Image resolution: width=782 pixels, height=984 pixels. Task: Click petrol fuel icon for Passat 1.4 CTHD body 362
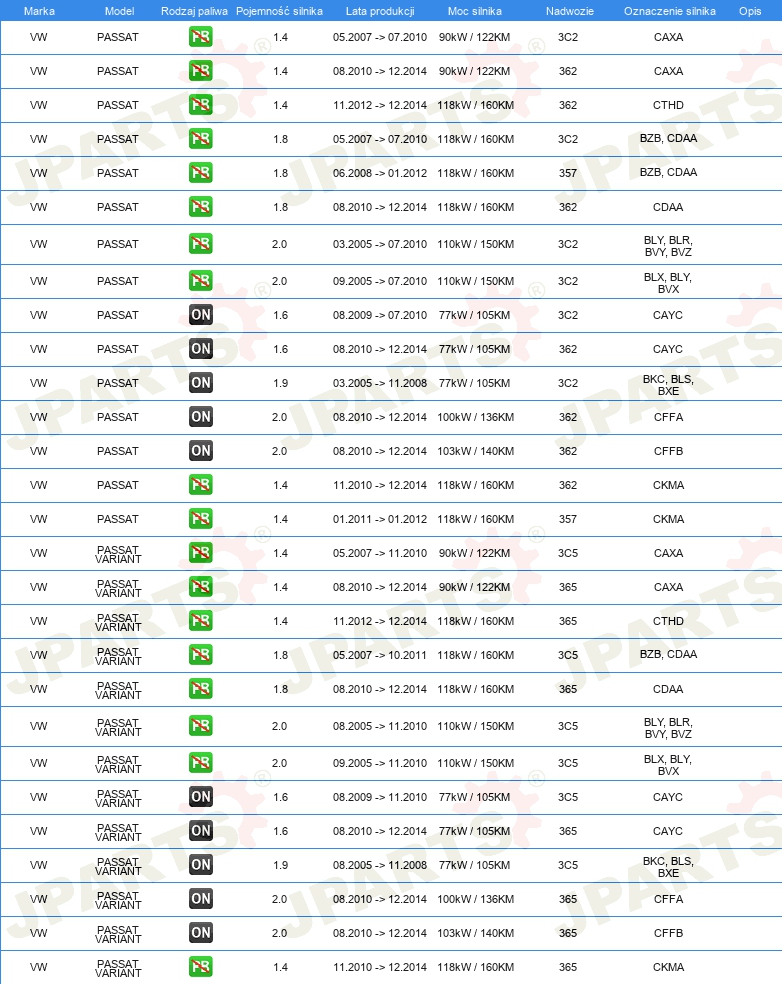201,105
